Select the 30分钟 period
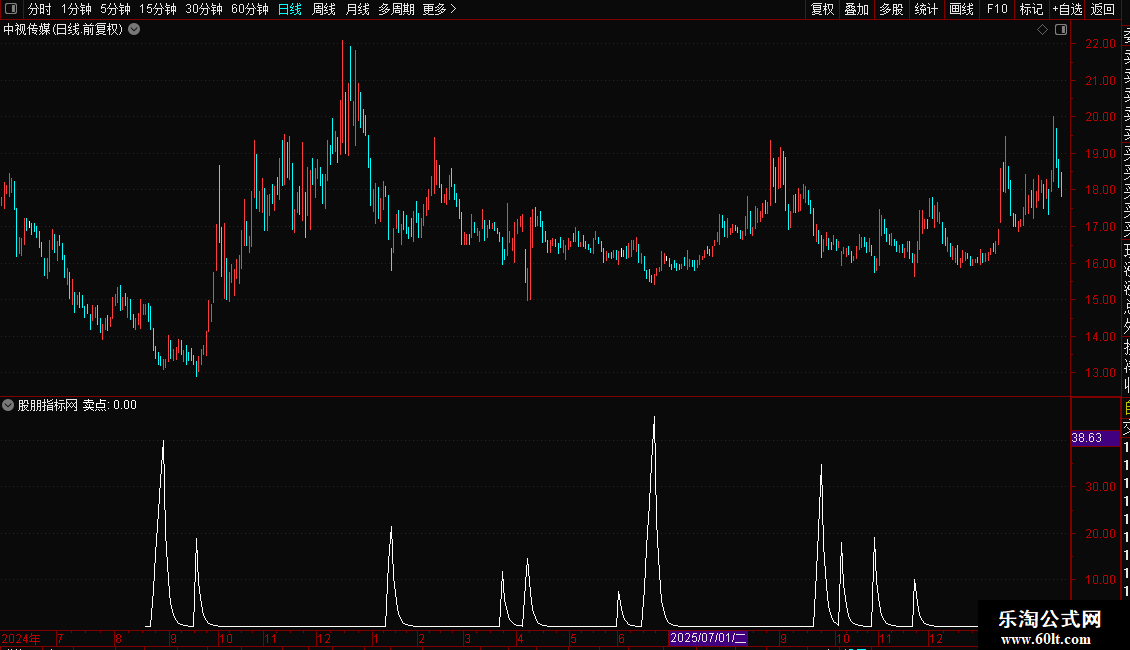The width and height of the screenshot is (1130, 650). (204, 9)
